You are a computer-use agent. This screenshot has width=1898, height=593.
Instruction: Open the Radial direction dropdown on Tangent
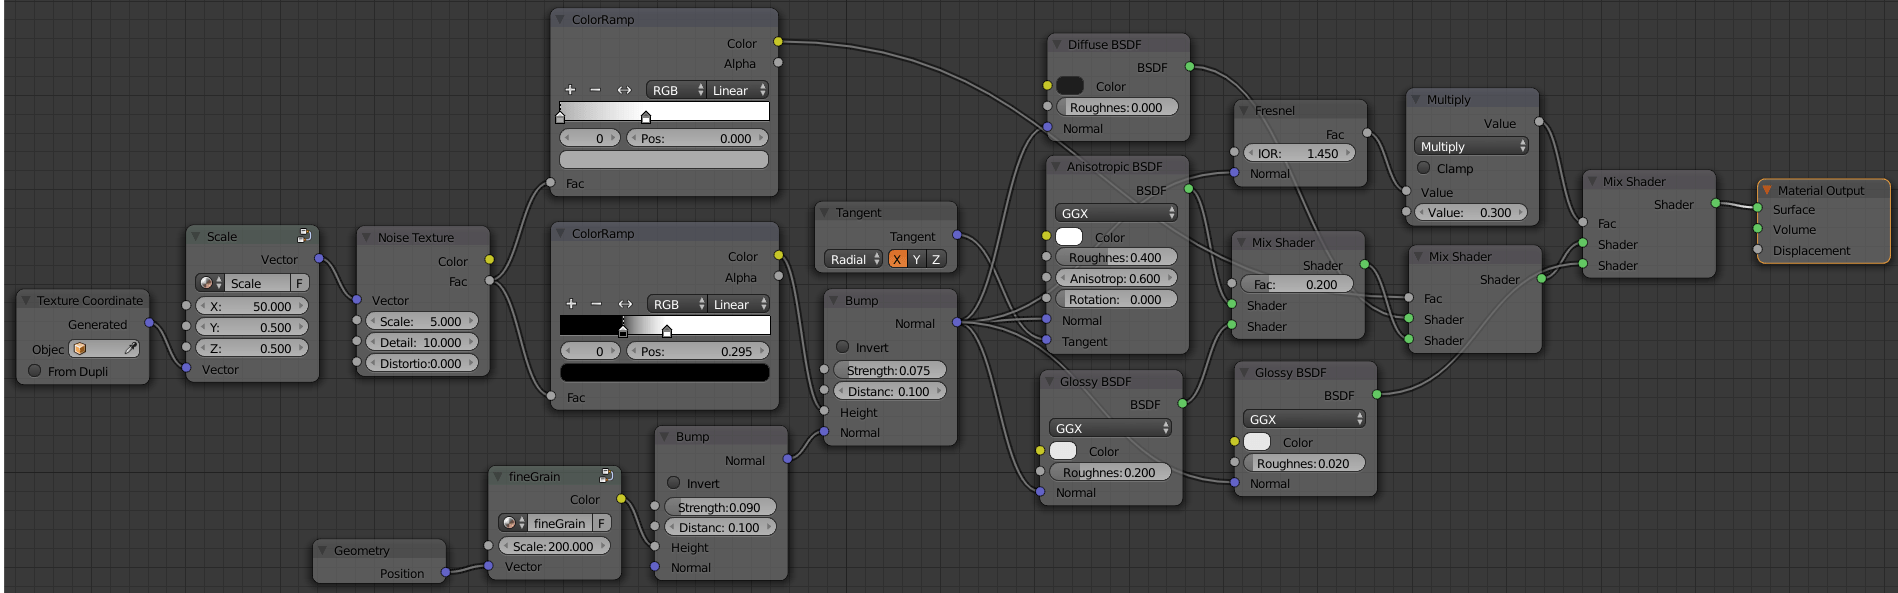coord(854,259)
